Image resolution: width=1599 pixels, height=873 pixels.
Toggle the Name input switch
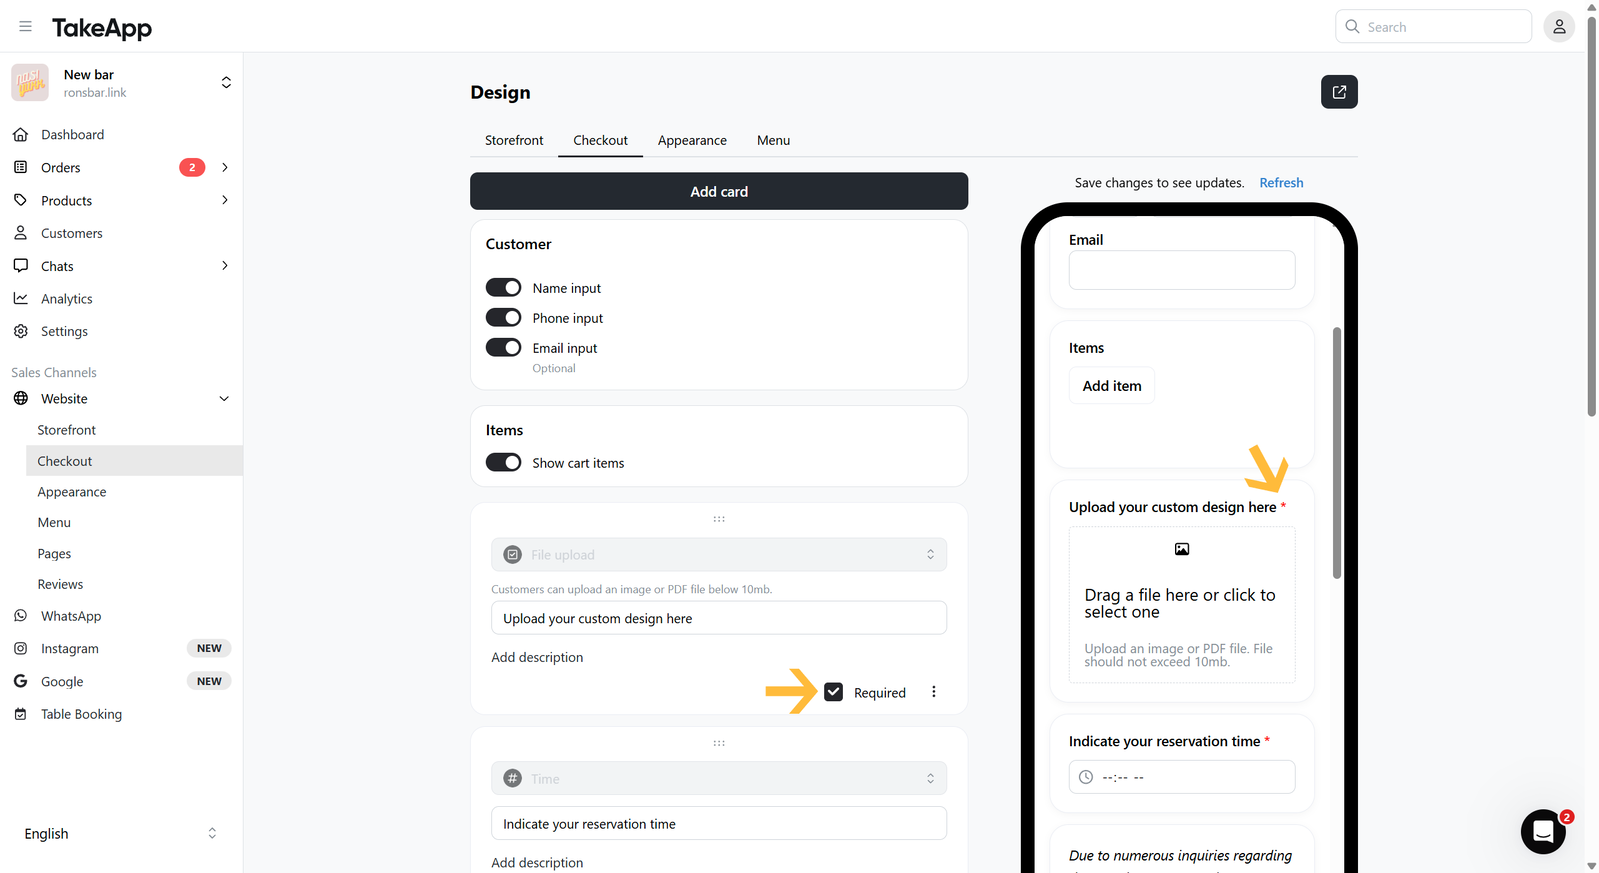[x=504, y=288]
